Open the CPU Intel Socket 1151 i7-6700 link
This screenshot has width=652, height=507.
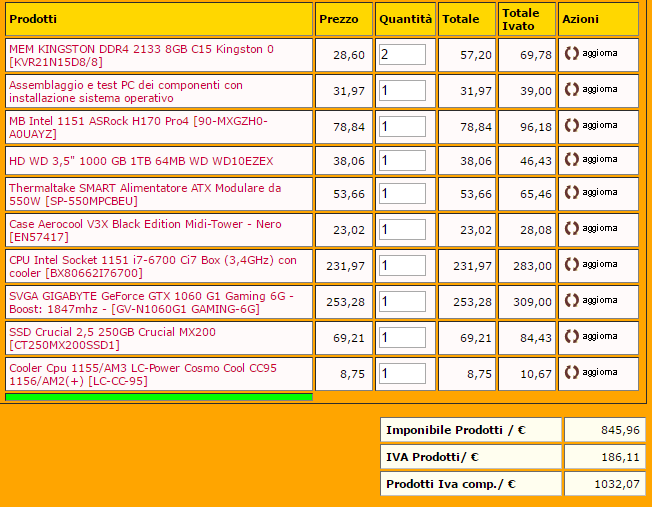pos(153,266)
